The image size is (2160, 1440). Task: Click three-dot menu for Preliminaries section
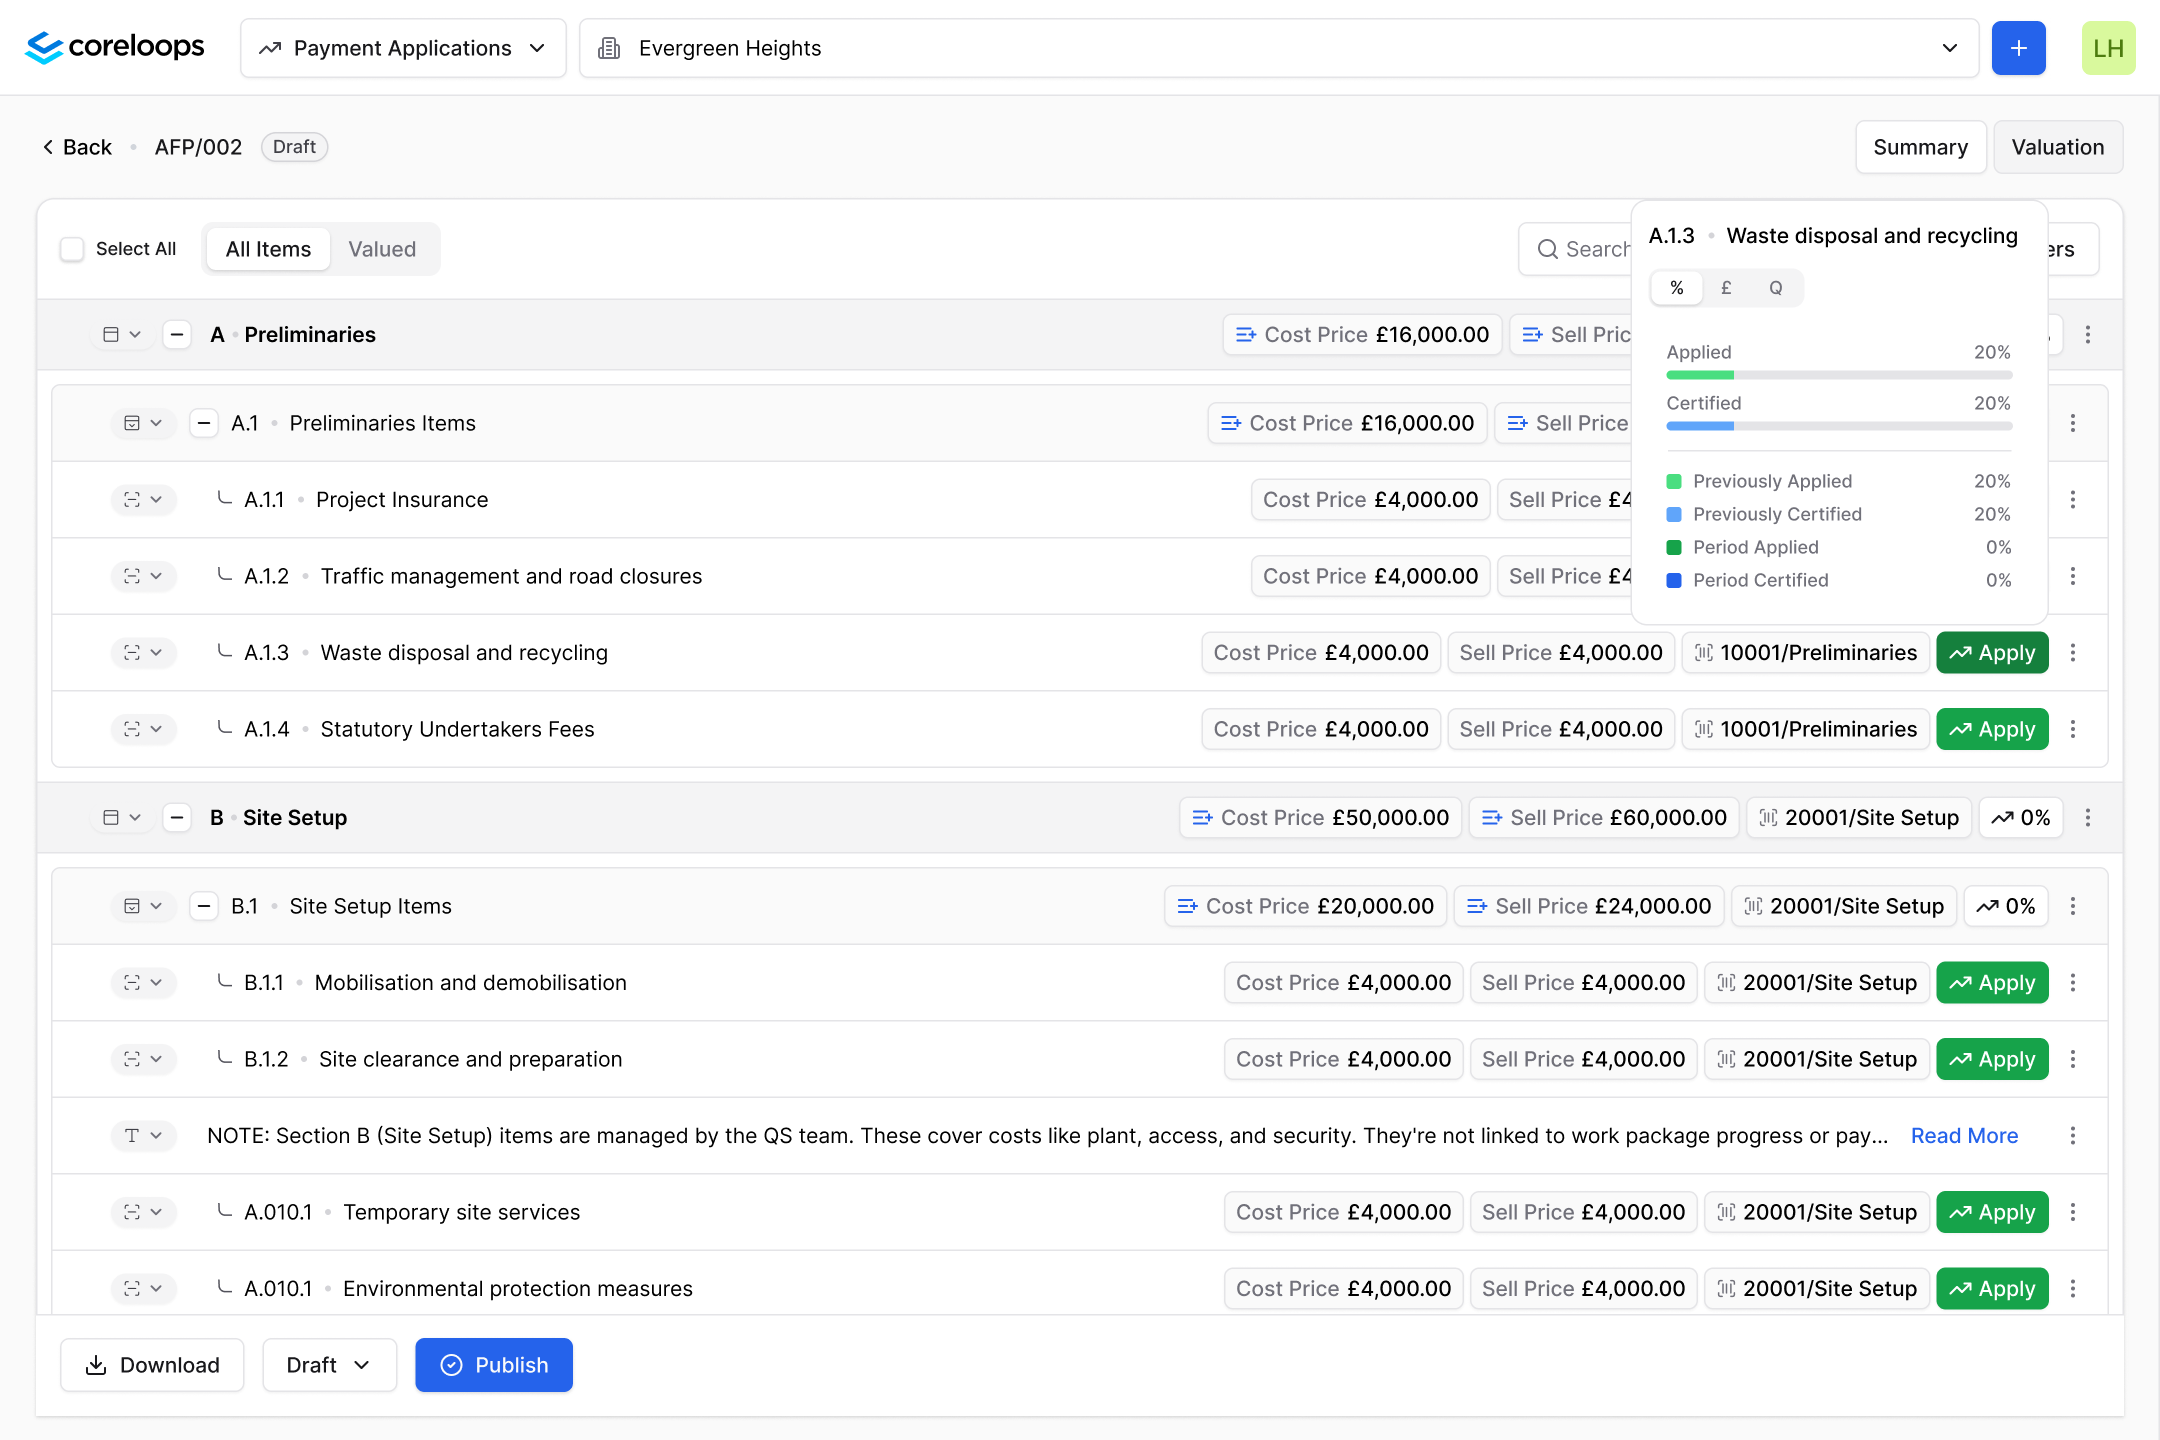tap(2087, 335)
